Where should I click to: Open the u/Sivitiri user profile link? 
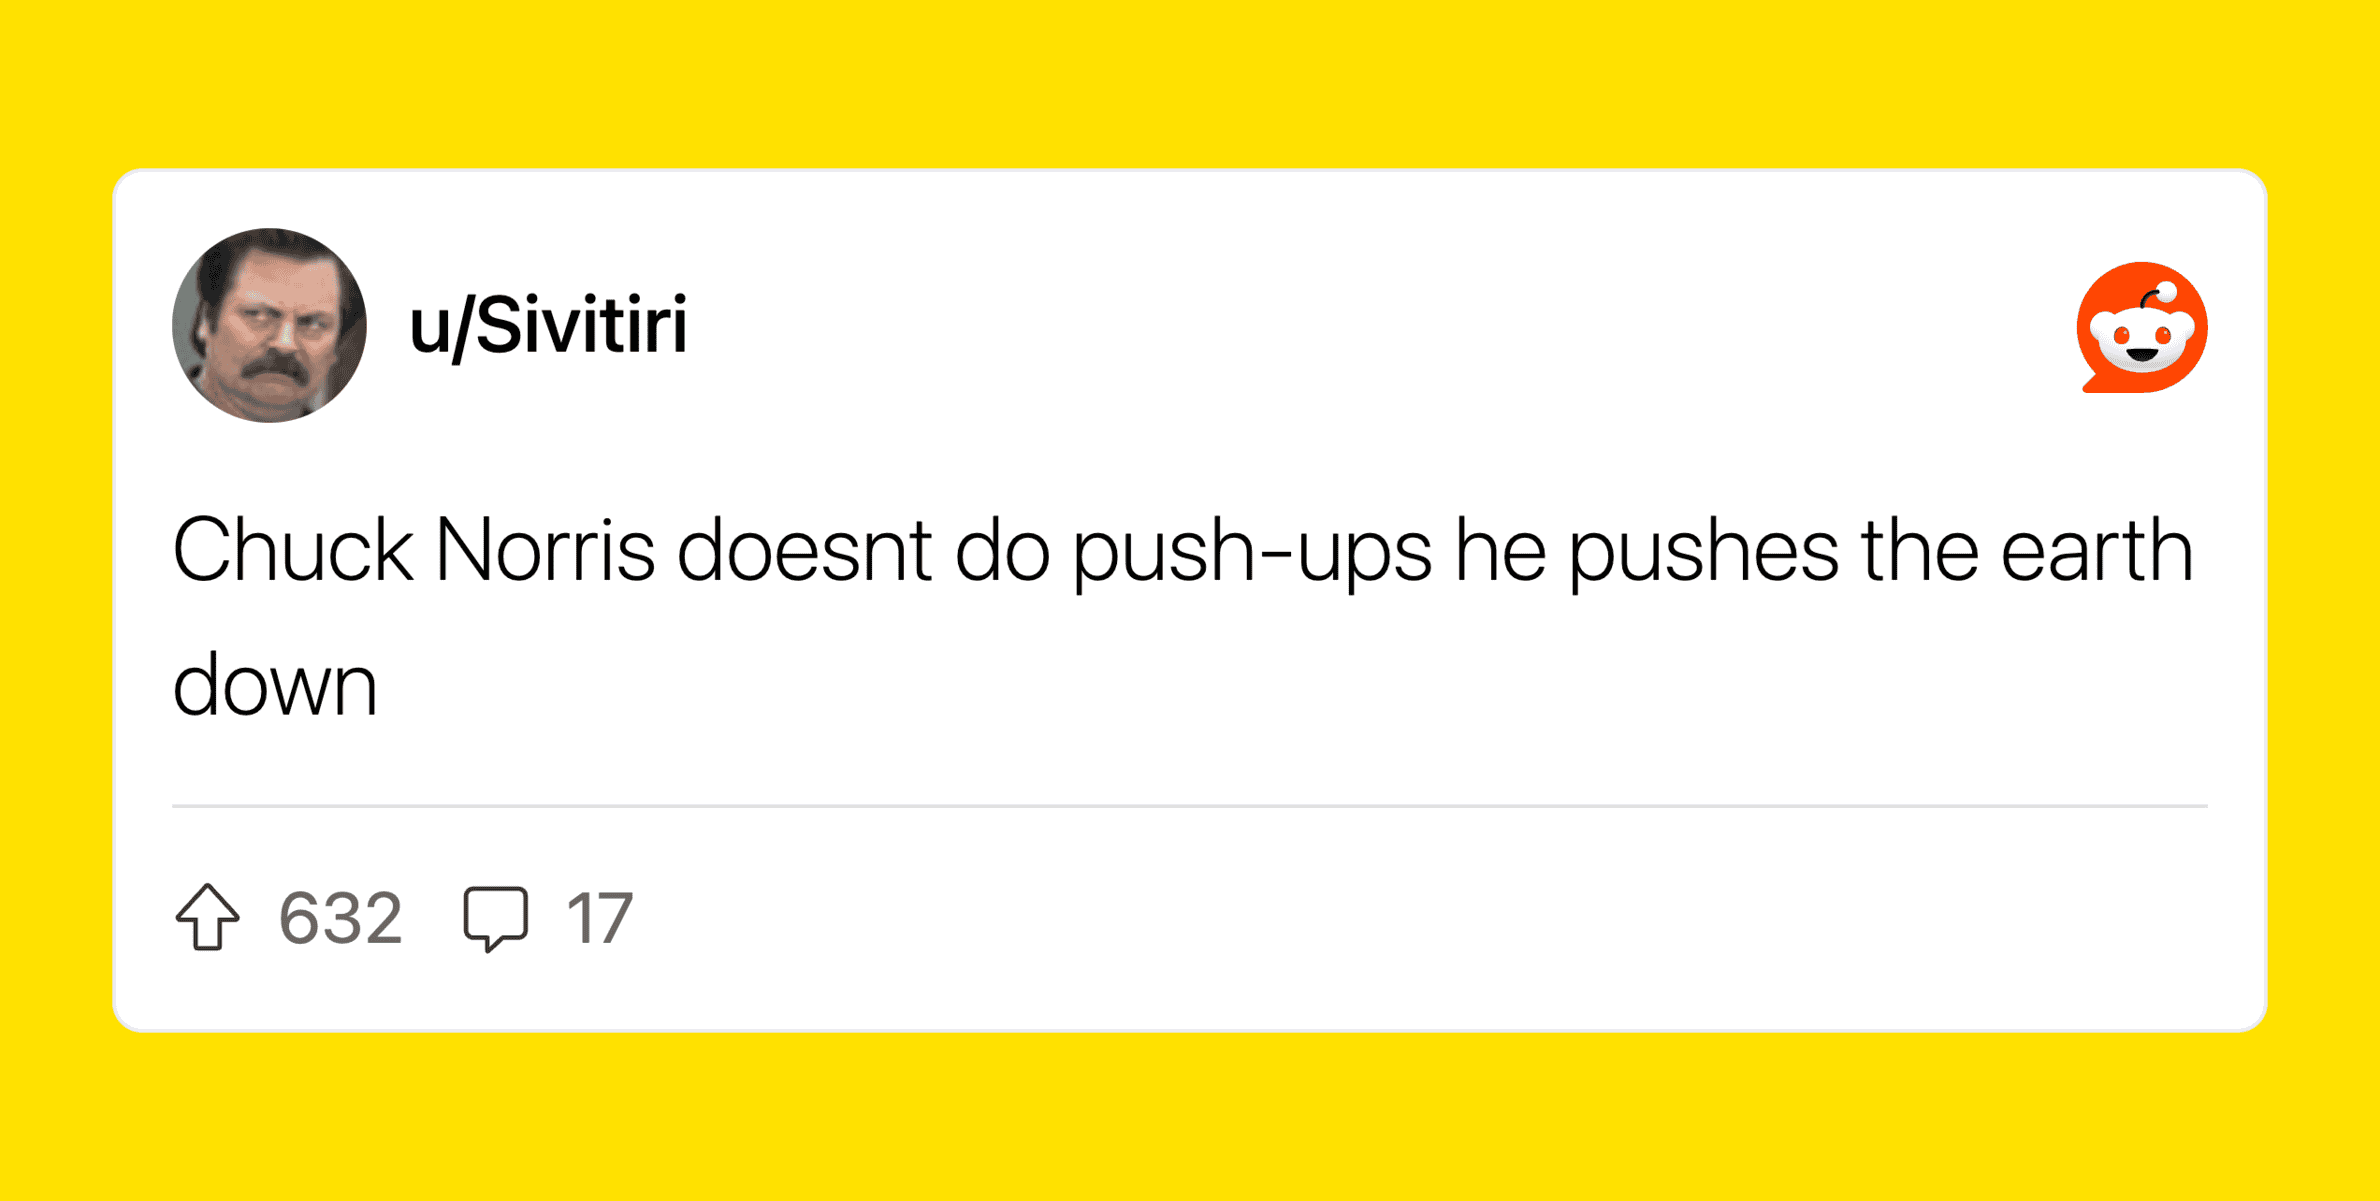548,326
